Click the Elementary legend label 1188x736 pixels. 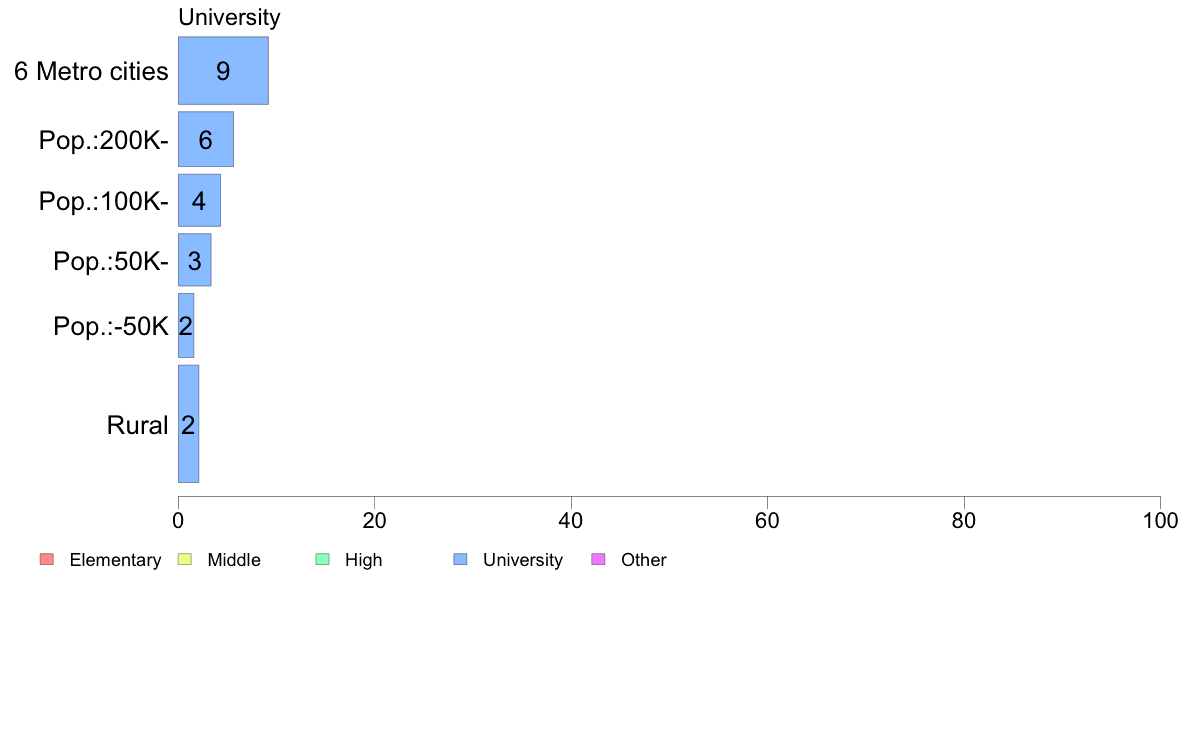click(x=115, y=560)
